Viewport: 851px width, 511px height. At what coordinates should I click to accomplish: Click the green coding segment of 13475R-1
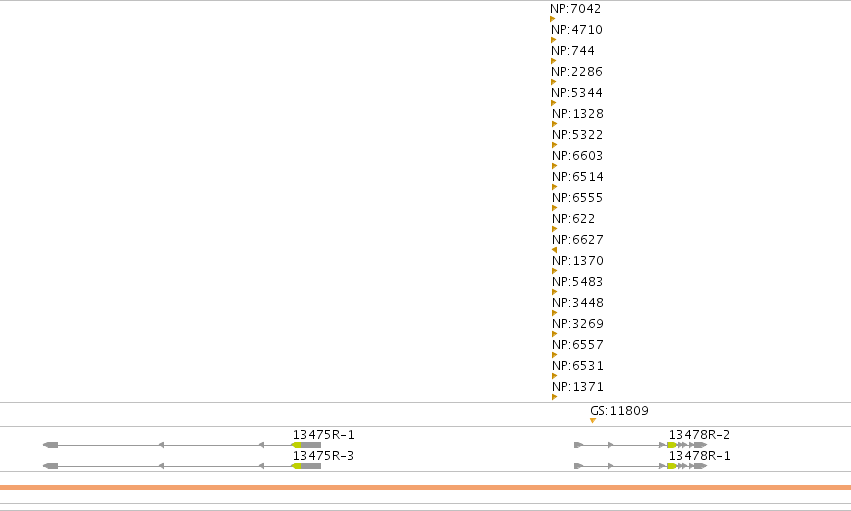(297, 445)
